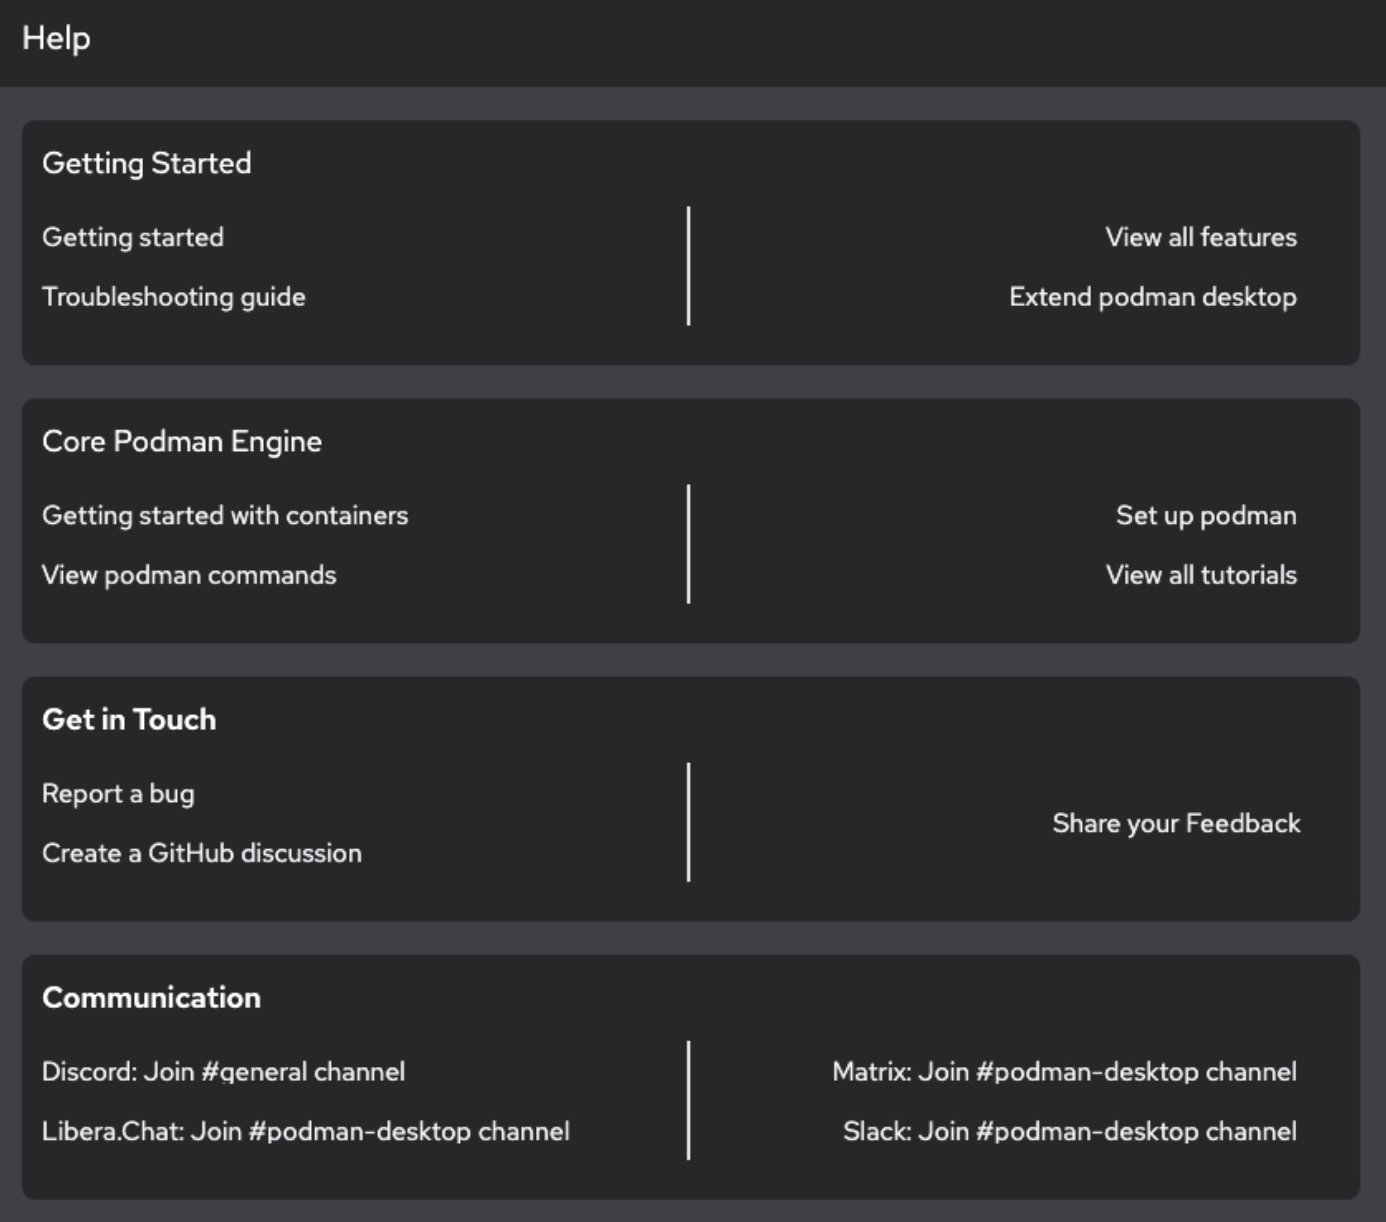This screenshot has width=1386, height=1222.
Task: Join the Matrix #podman-desktop channel
Action: (x=1064, y=1071)
